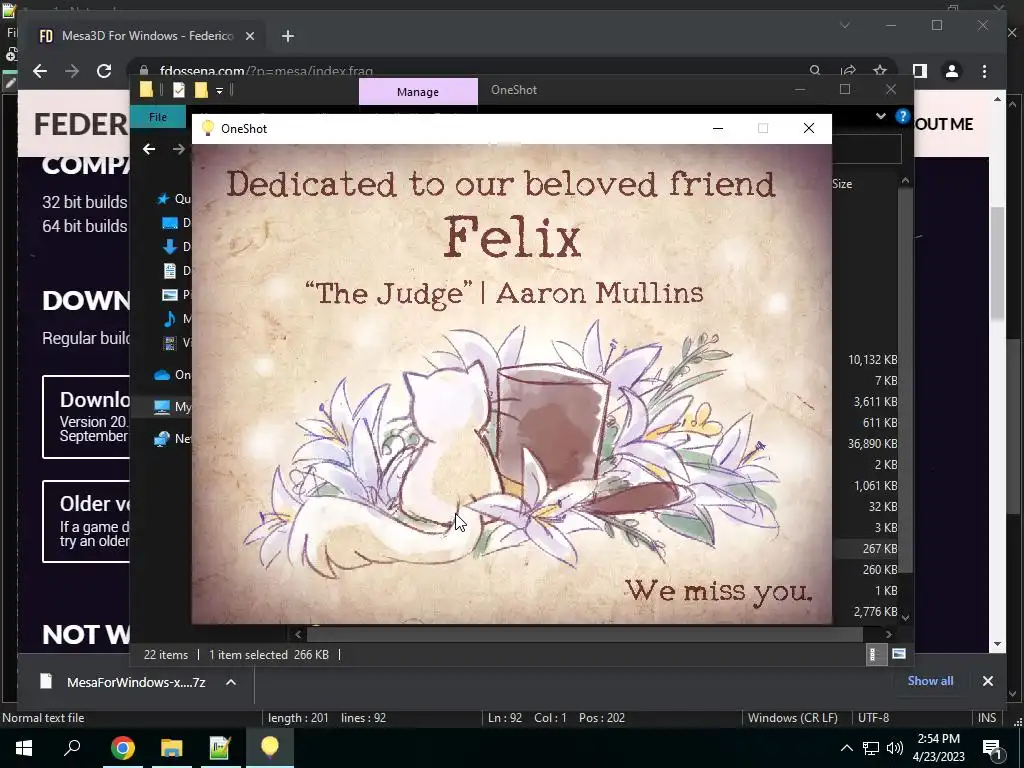This screenshot has height=768, width=1024.
Task: Select OneDrive in navigation pane
Action: [172, 375]
